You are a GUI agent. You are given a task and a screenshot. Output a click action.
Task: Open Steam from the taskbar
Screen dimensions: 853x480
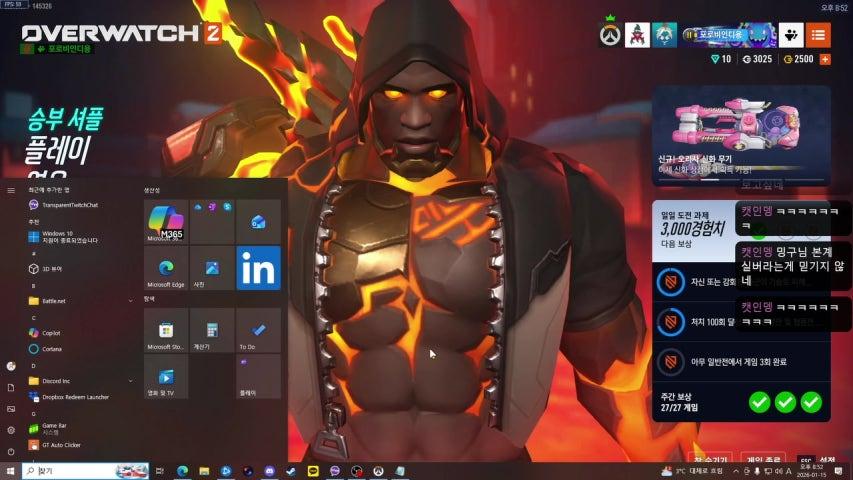[291, 471]
